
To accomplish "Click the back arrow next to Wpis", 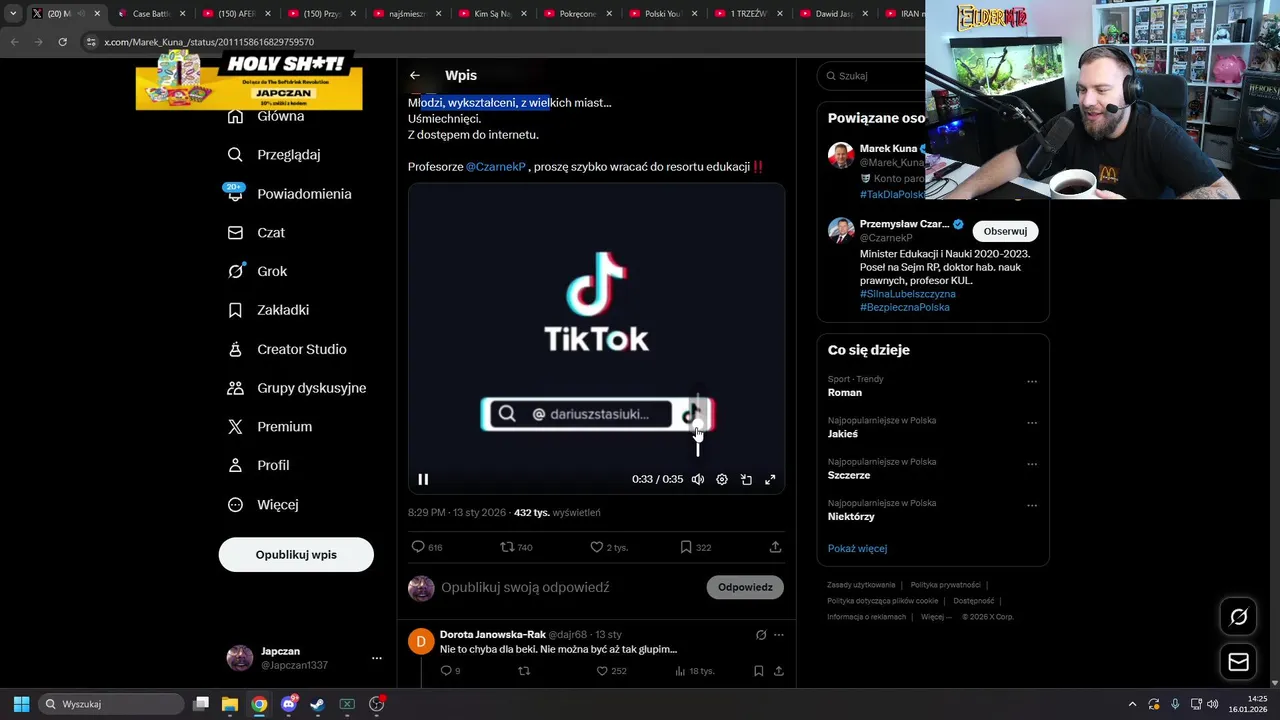I will pos(414,75).
